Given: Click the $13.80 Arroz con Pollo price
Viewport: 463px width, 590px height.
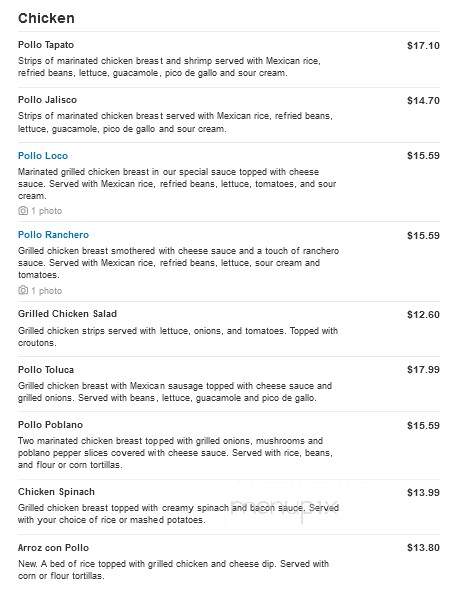Looking at the screenshot, I should (x=423, y=547).
